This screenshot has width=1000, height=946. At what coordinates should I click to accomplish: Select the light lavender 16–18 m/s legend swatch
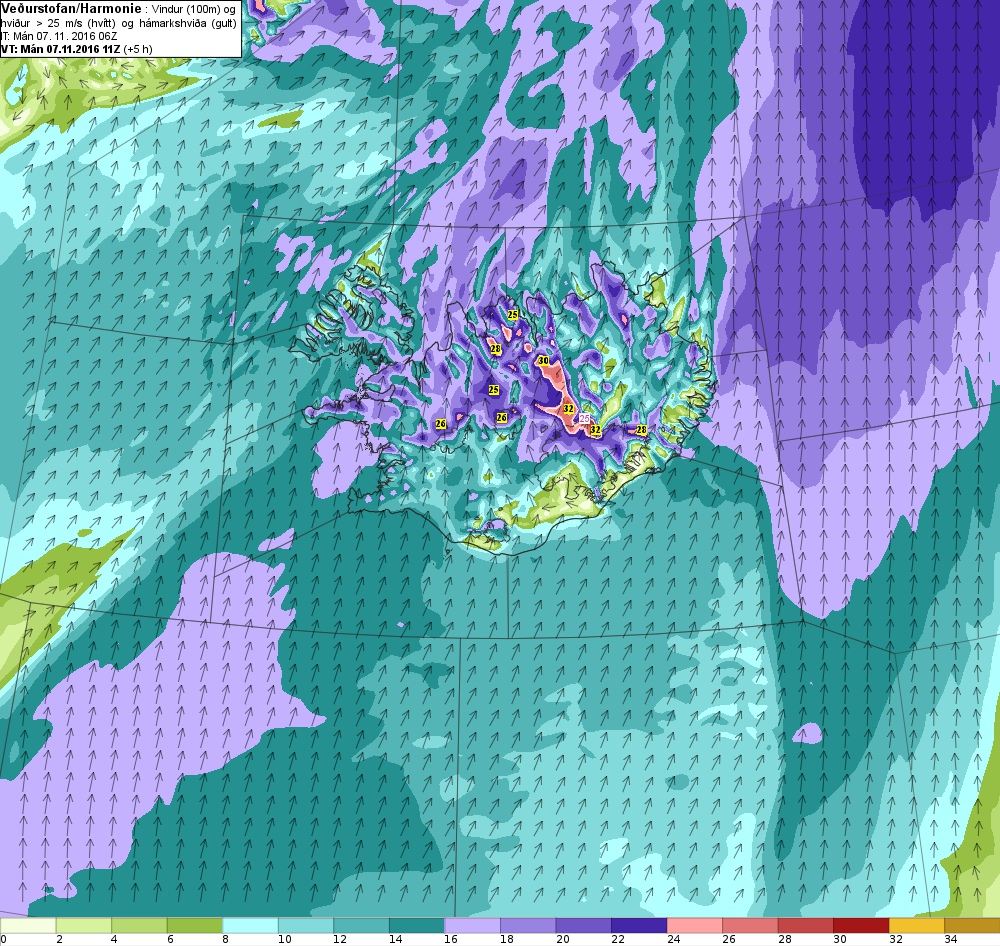pos(472,925)
